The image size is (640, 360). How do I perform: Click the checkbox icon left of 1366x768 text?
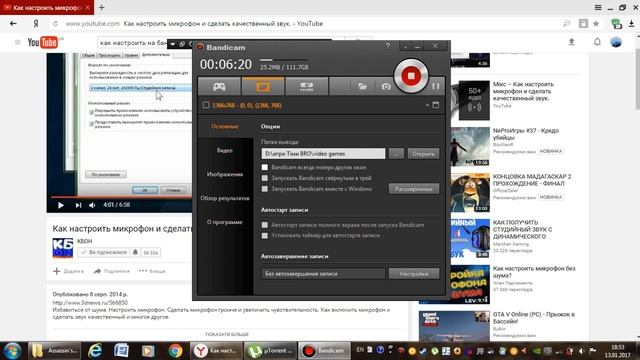(x=206, y=105)
